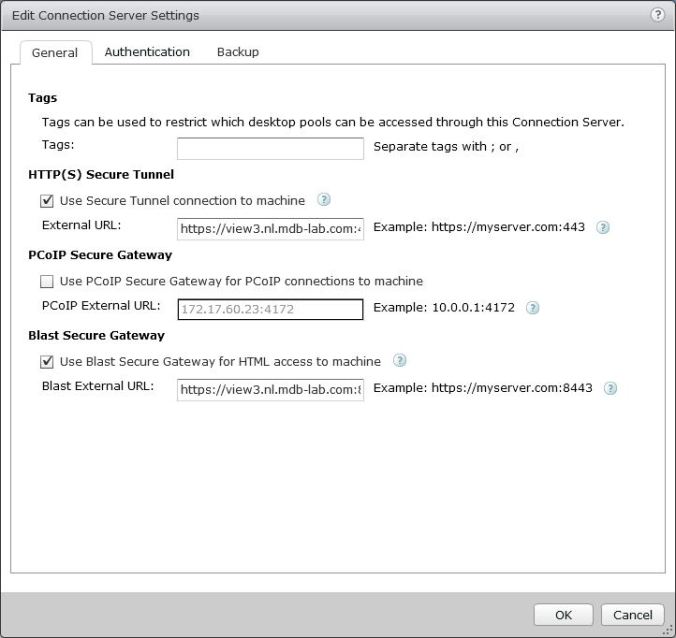Click help icon beside the 10.0.0.1:4172 example

tap(532, 308)
